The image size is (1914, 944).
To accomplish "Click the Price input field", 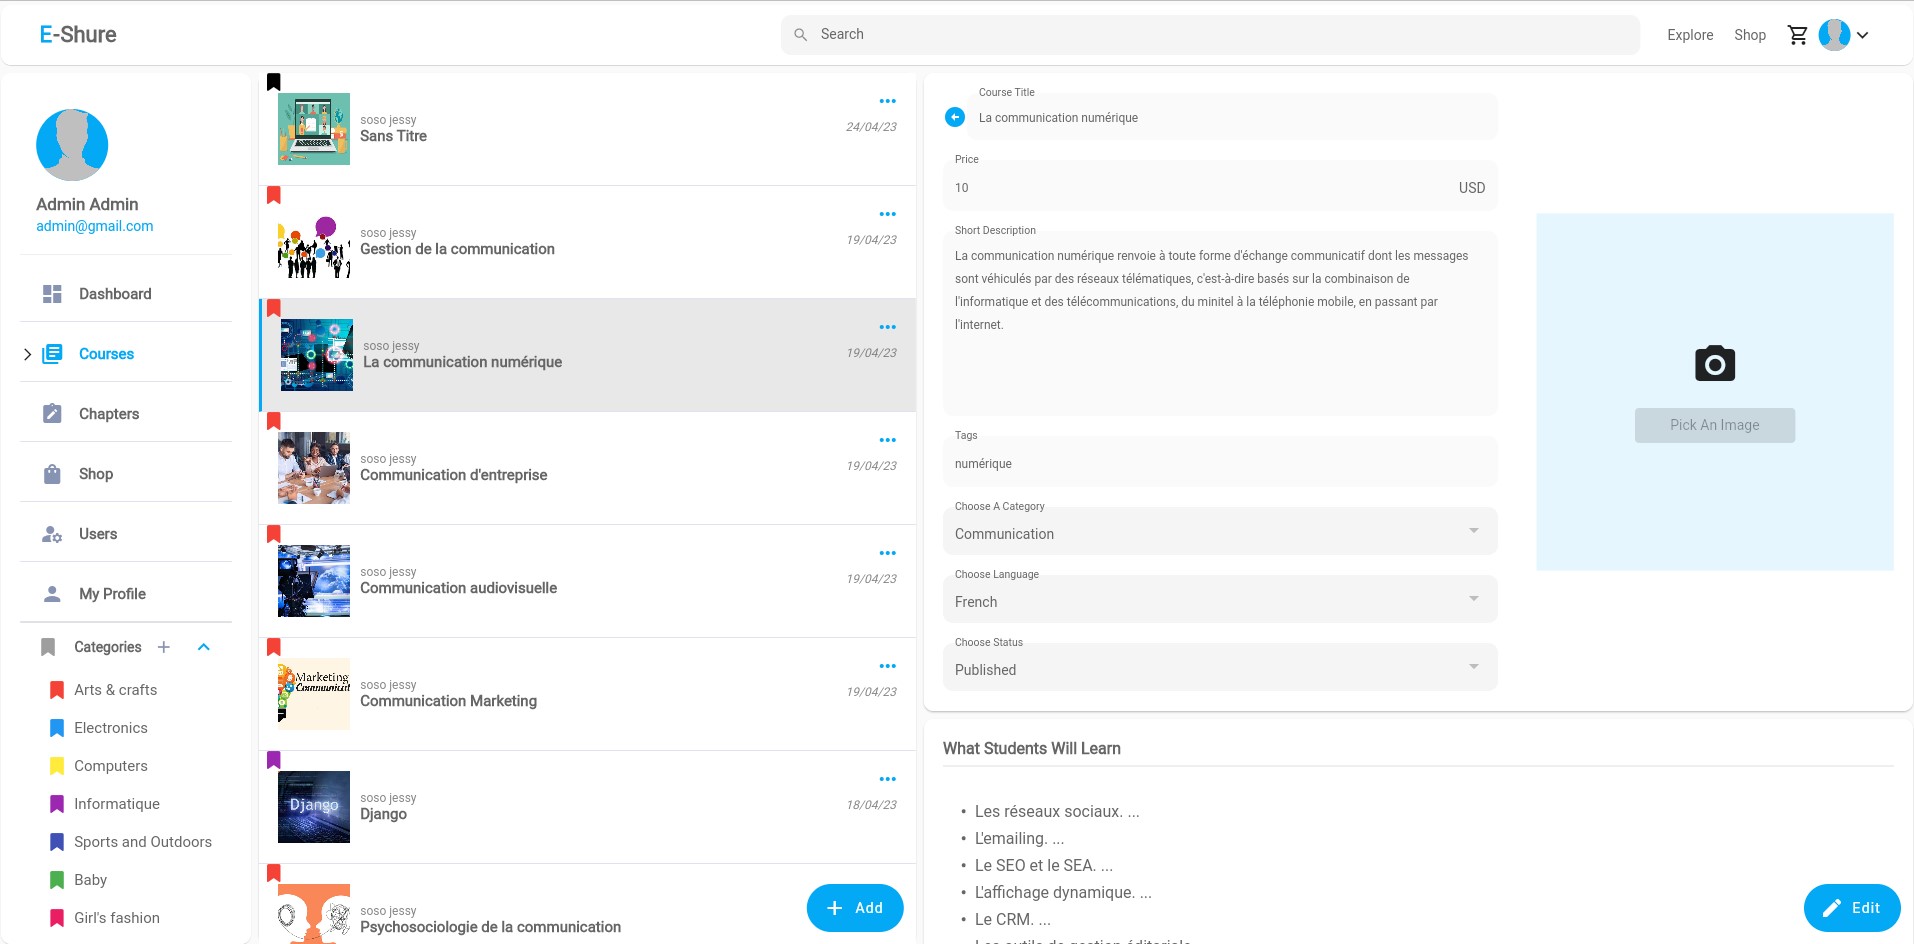I will click(x=1200, y=188).
